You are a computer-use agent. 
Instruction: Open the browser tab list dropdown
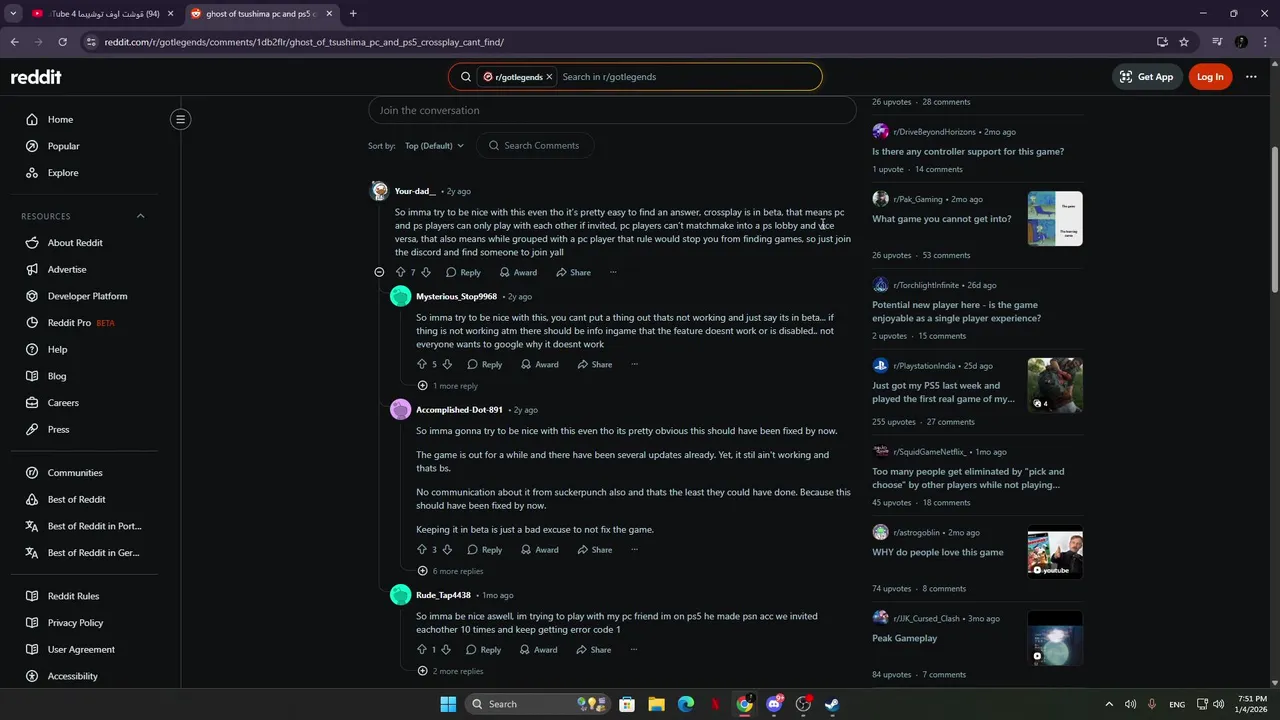tap(13, 14)
